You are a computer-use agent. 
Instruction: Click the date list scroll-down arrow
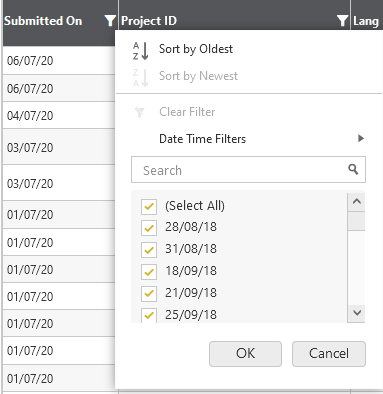coord(356,313)
